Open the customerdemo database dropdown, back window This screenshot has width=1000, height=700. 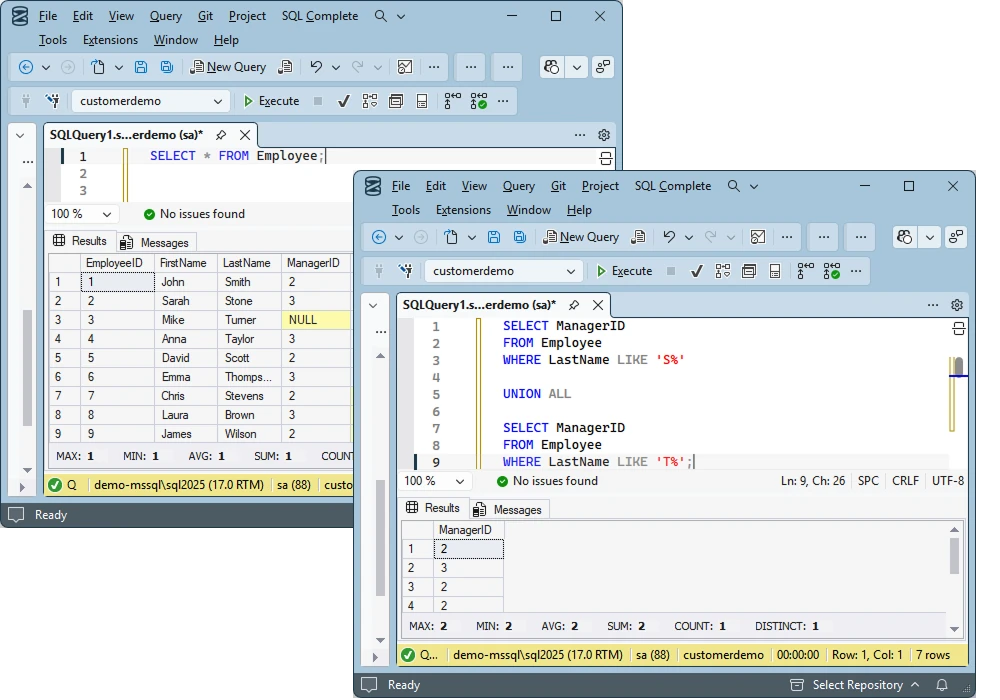coord(150,101)
